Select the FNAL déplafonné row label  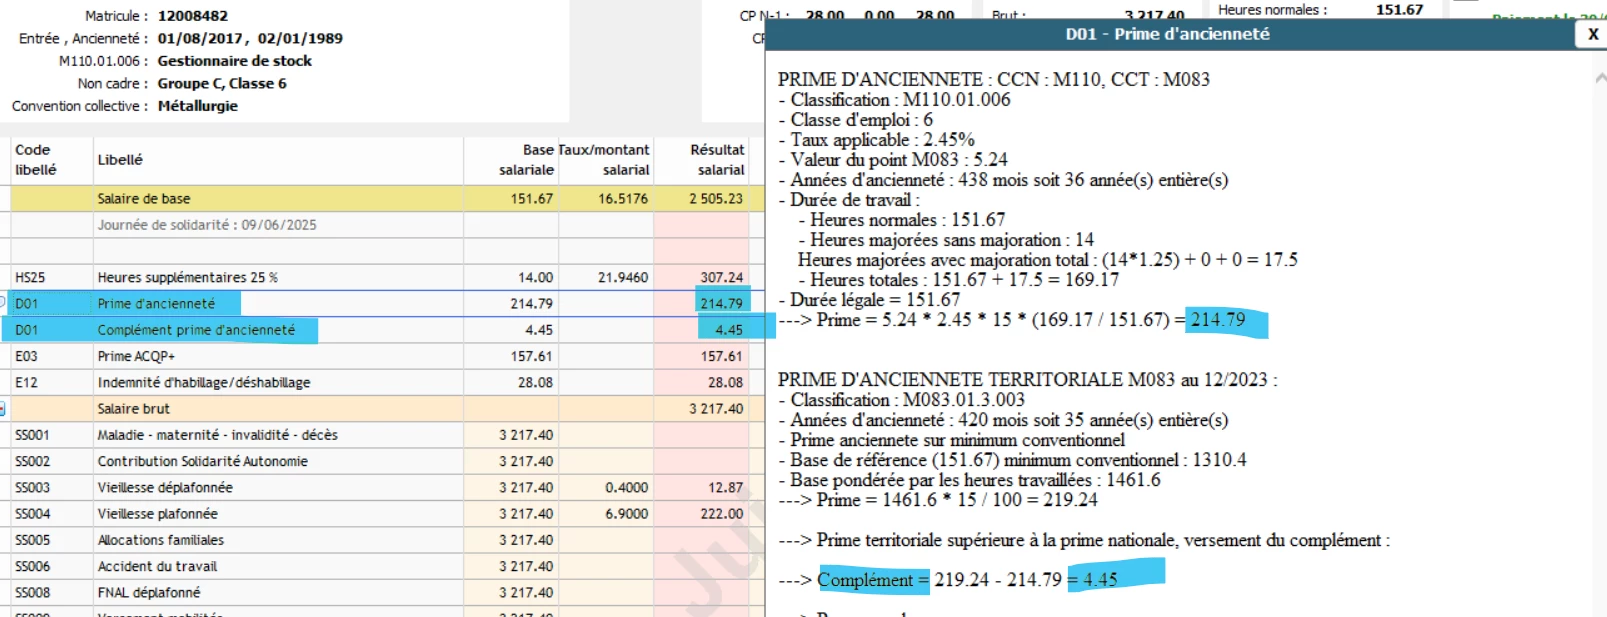(149, 593)
